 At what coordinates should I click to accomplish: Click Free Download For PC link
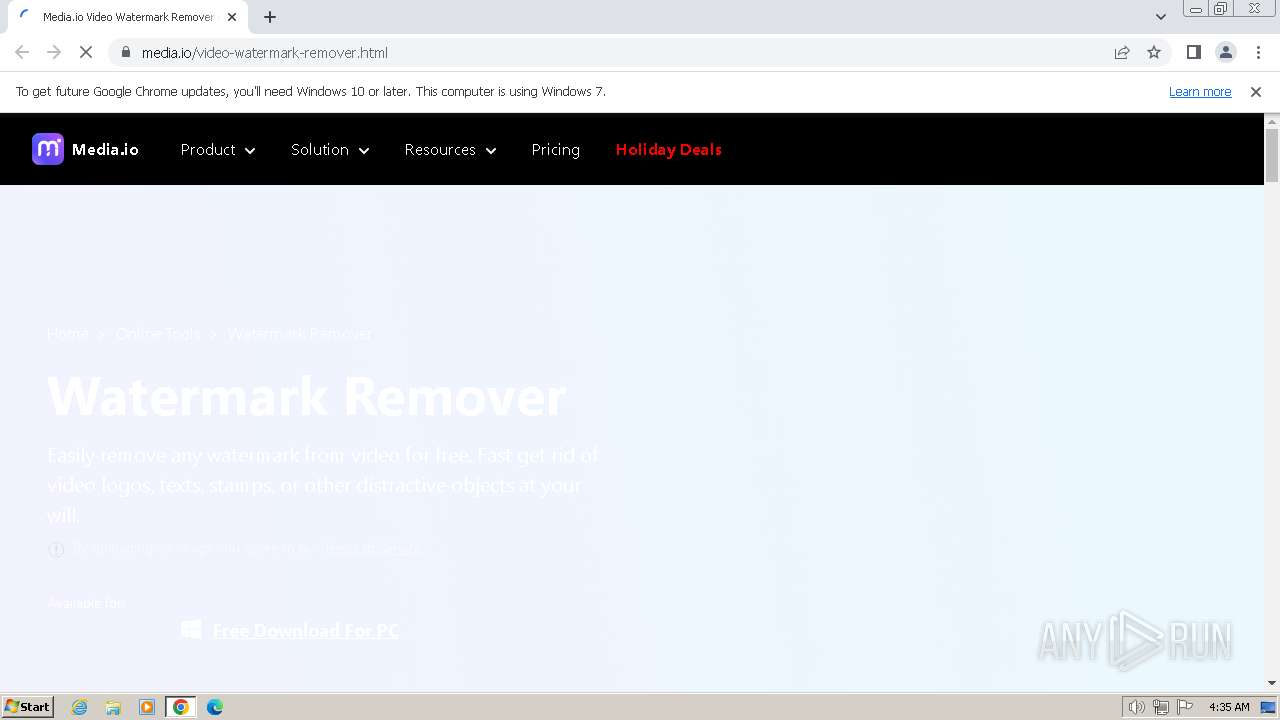point(305,630)
